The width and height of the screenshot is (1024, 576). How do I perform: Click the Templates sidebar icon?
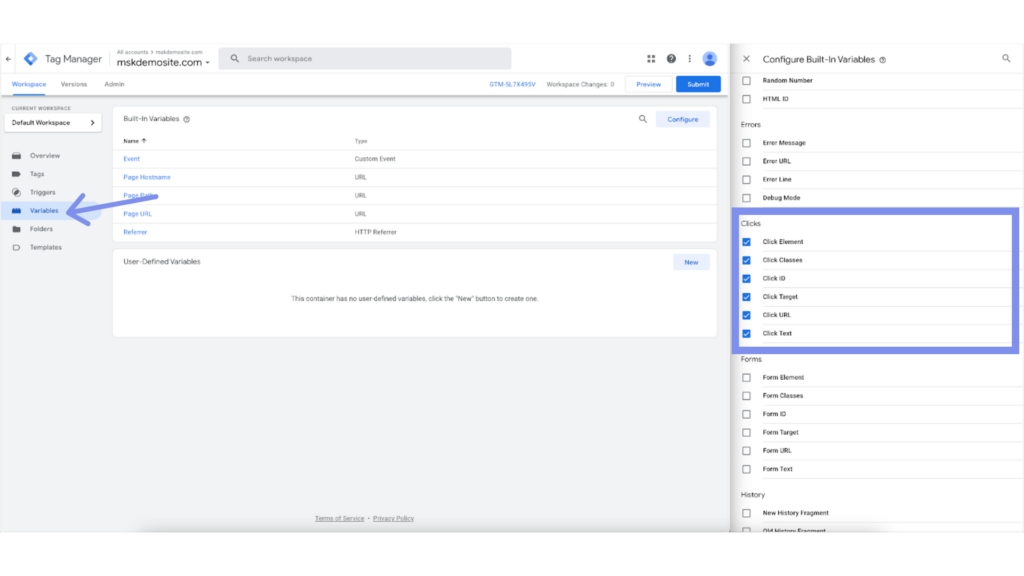pyautogui.click(x=16, y=247)
